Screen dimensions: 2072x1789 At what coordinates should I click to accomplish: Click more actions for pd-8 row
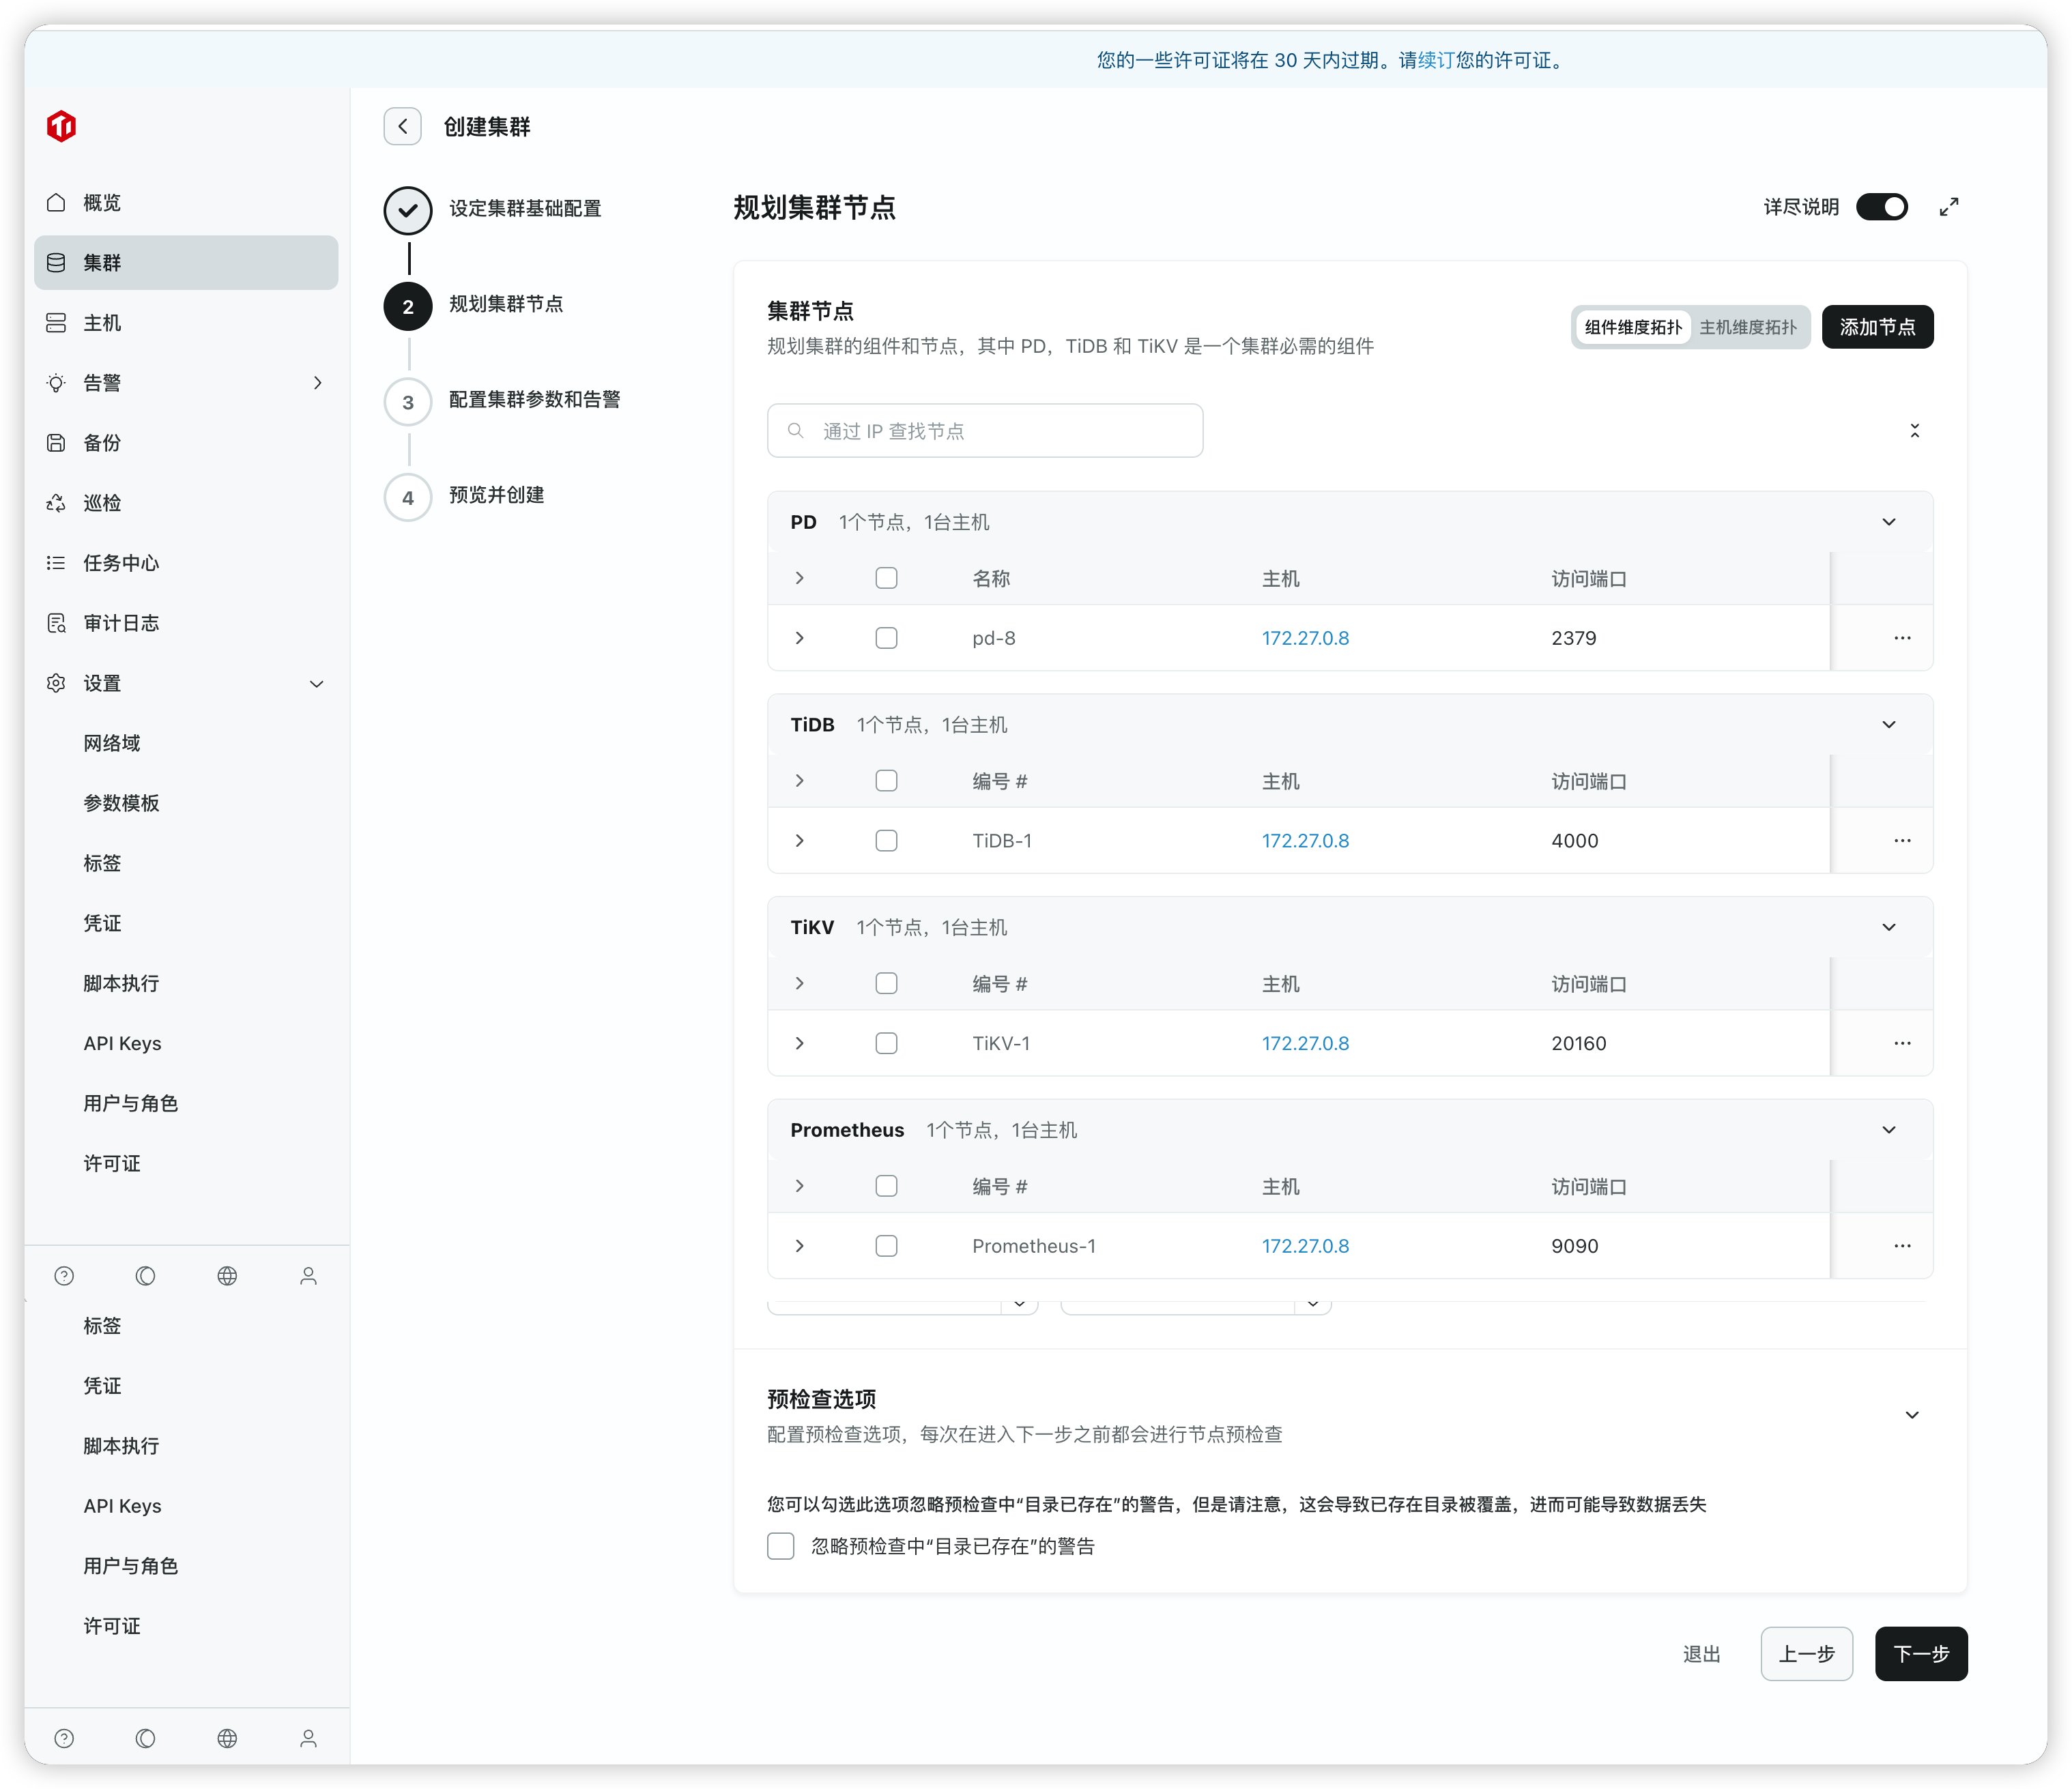(1901, 638)
